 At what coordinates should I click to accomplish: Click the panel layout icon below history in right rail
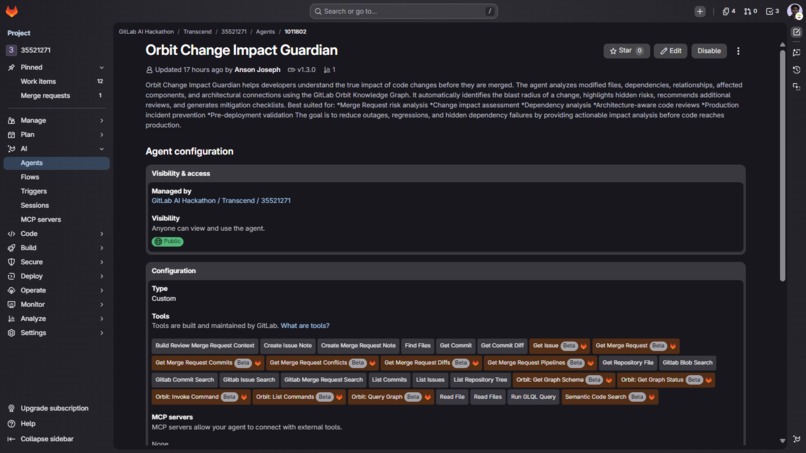pyautogui.click(x=796, y=87)
